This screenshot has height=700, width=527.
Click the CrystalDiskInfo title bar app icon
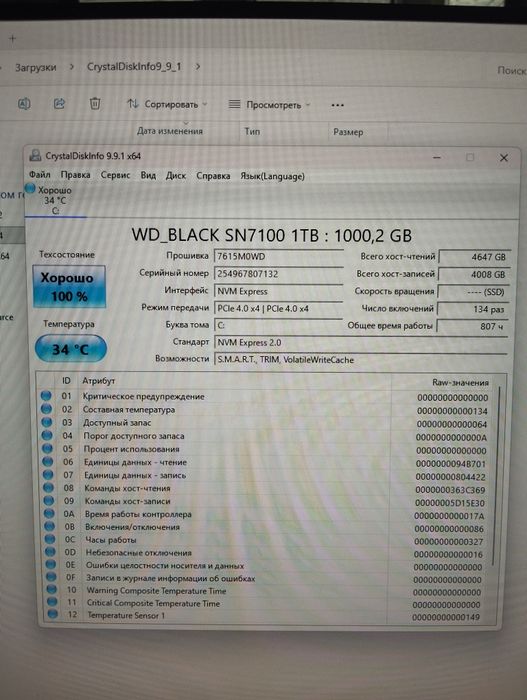click(35, 155)
